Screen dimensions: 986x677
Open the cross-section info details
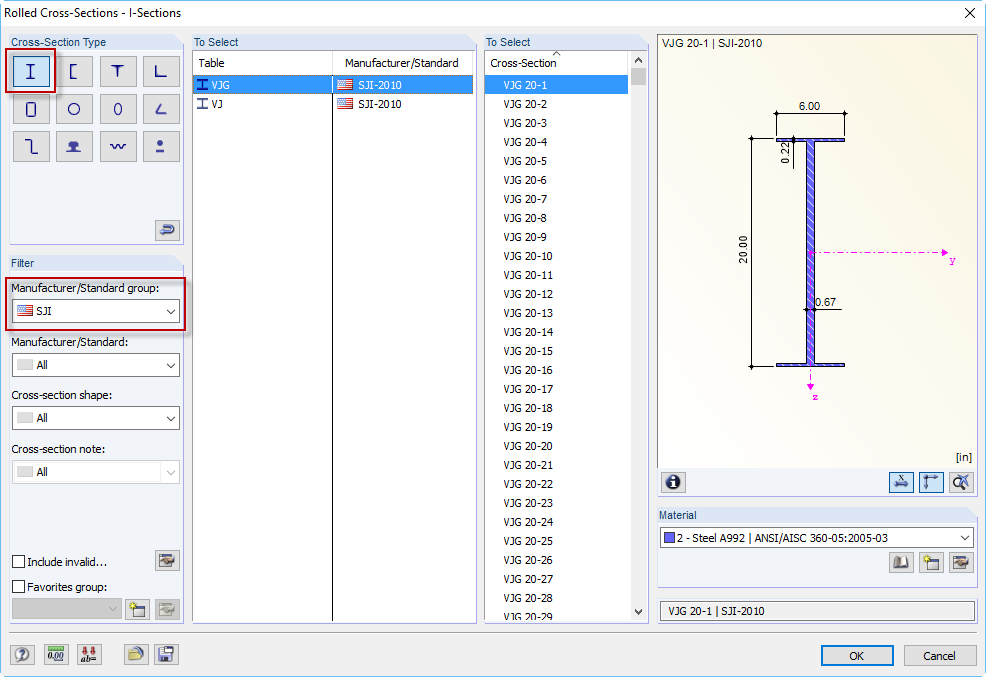pos(673,482)
